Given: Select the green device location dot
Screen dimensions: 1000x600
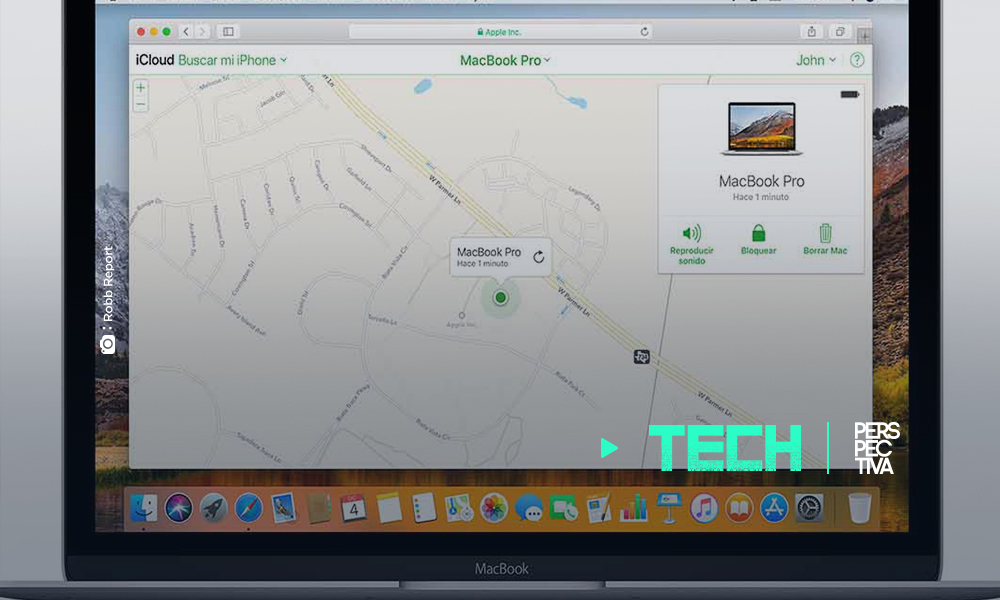Looking at the screenshot, I should 501,297.
